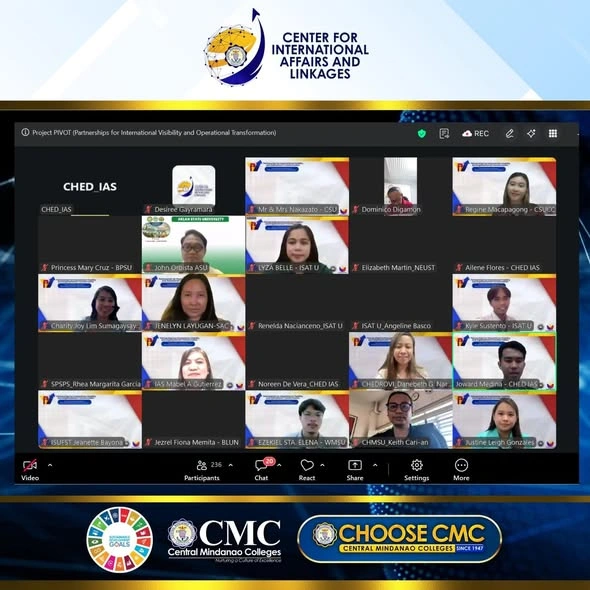Open the React heart menu
Image resolution: width=590 pixels, height=590 pixels.
307,470
